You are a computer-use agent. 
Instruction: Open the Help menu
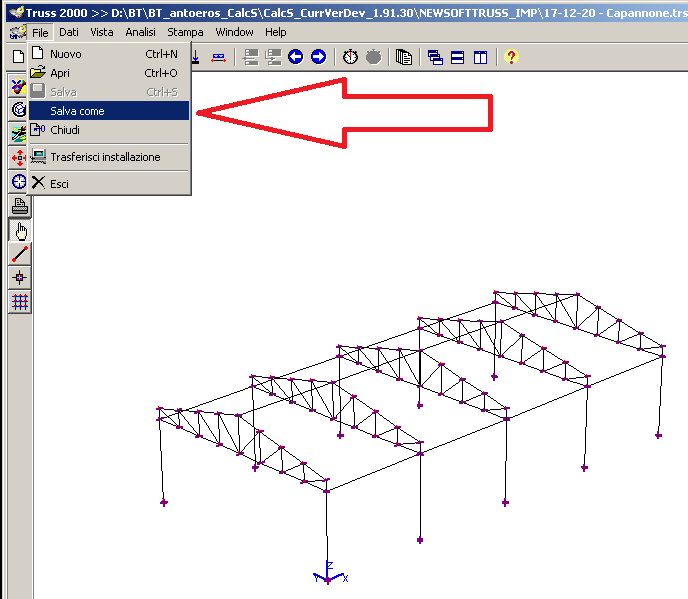coord(276,32)
